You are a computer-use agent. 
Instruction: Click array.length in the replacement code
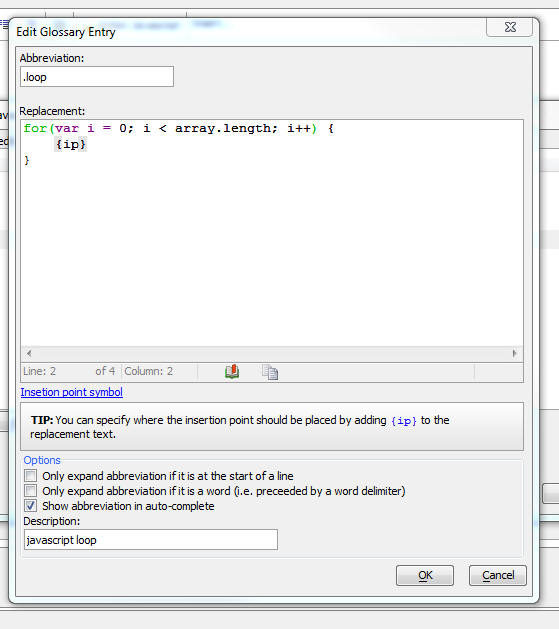click(223, 128)
